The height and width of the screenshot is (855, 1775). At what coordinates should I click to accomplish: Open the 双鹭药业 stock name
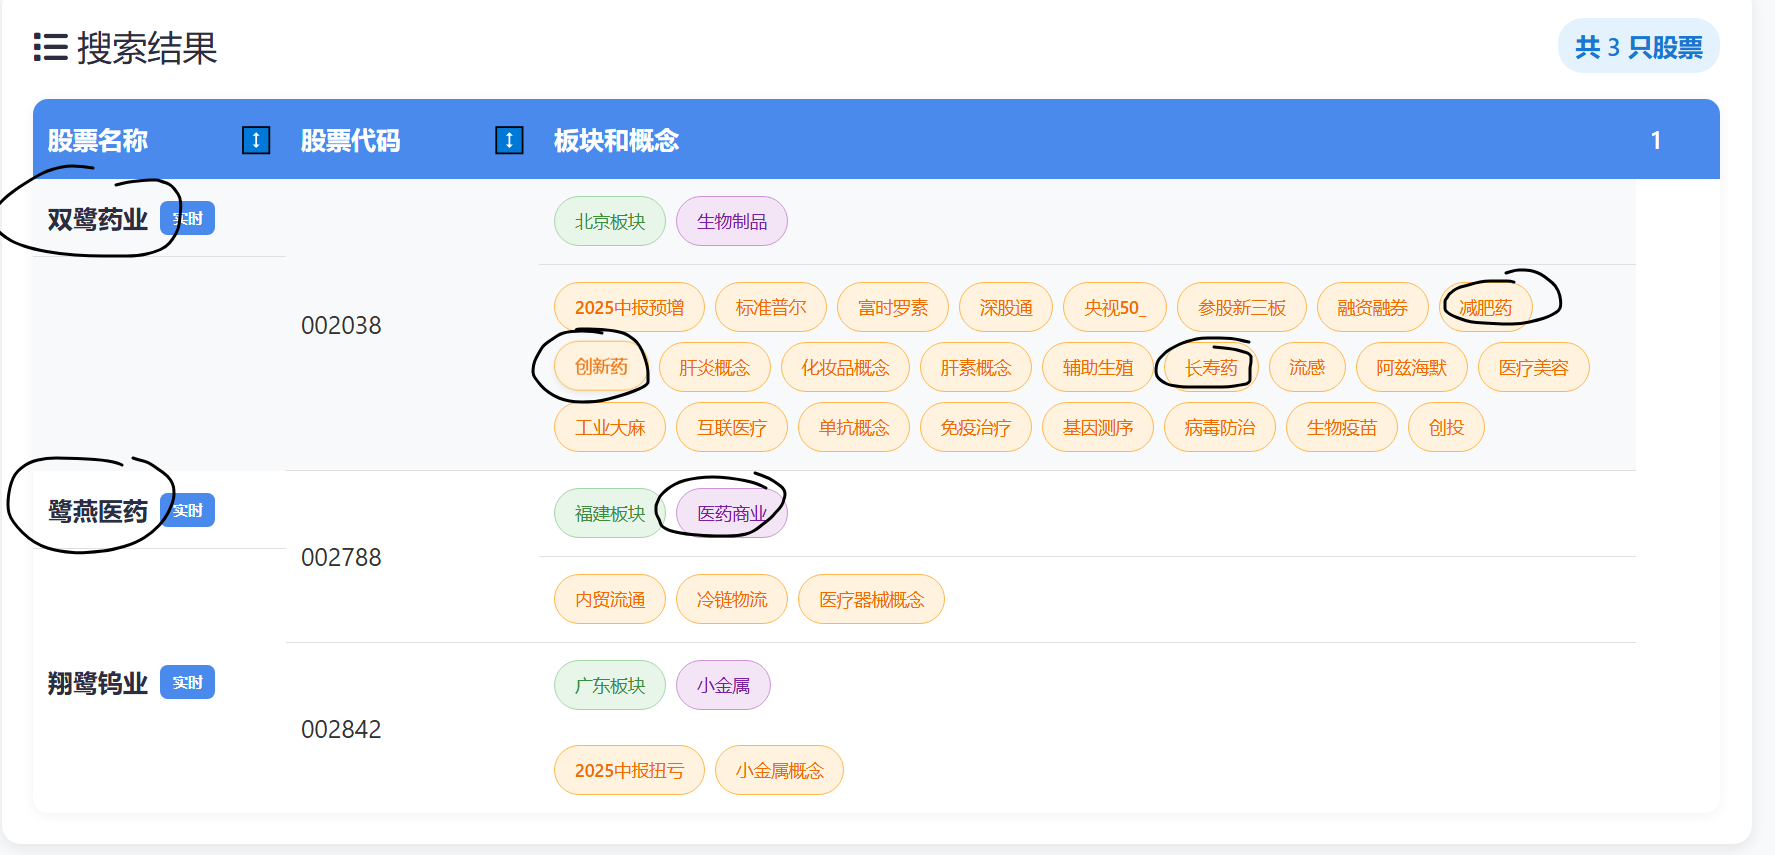(98, 220)
